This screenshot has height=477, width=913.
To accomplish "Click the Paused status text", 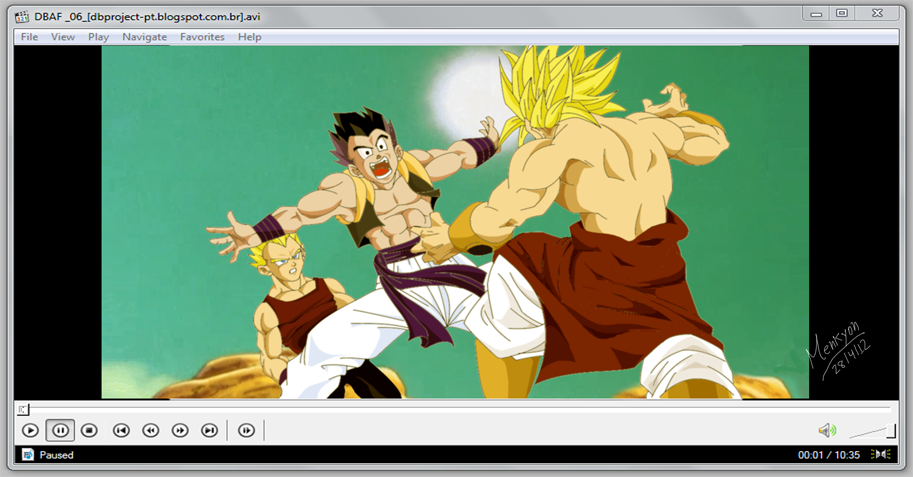I will (x=56, y=455).
